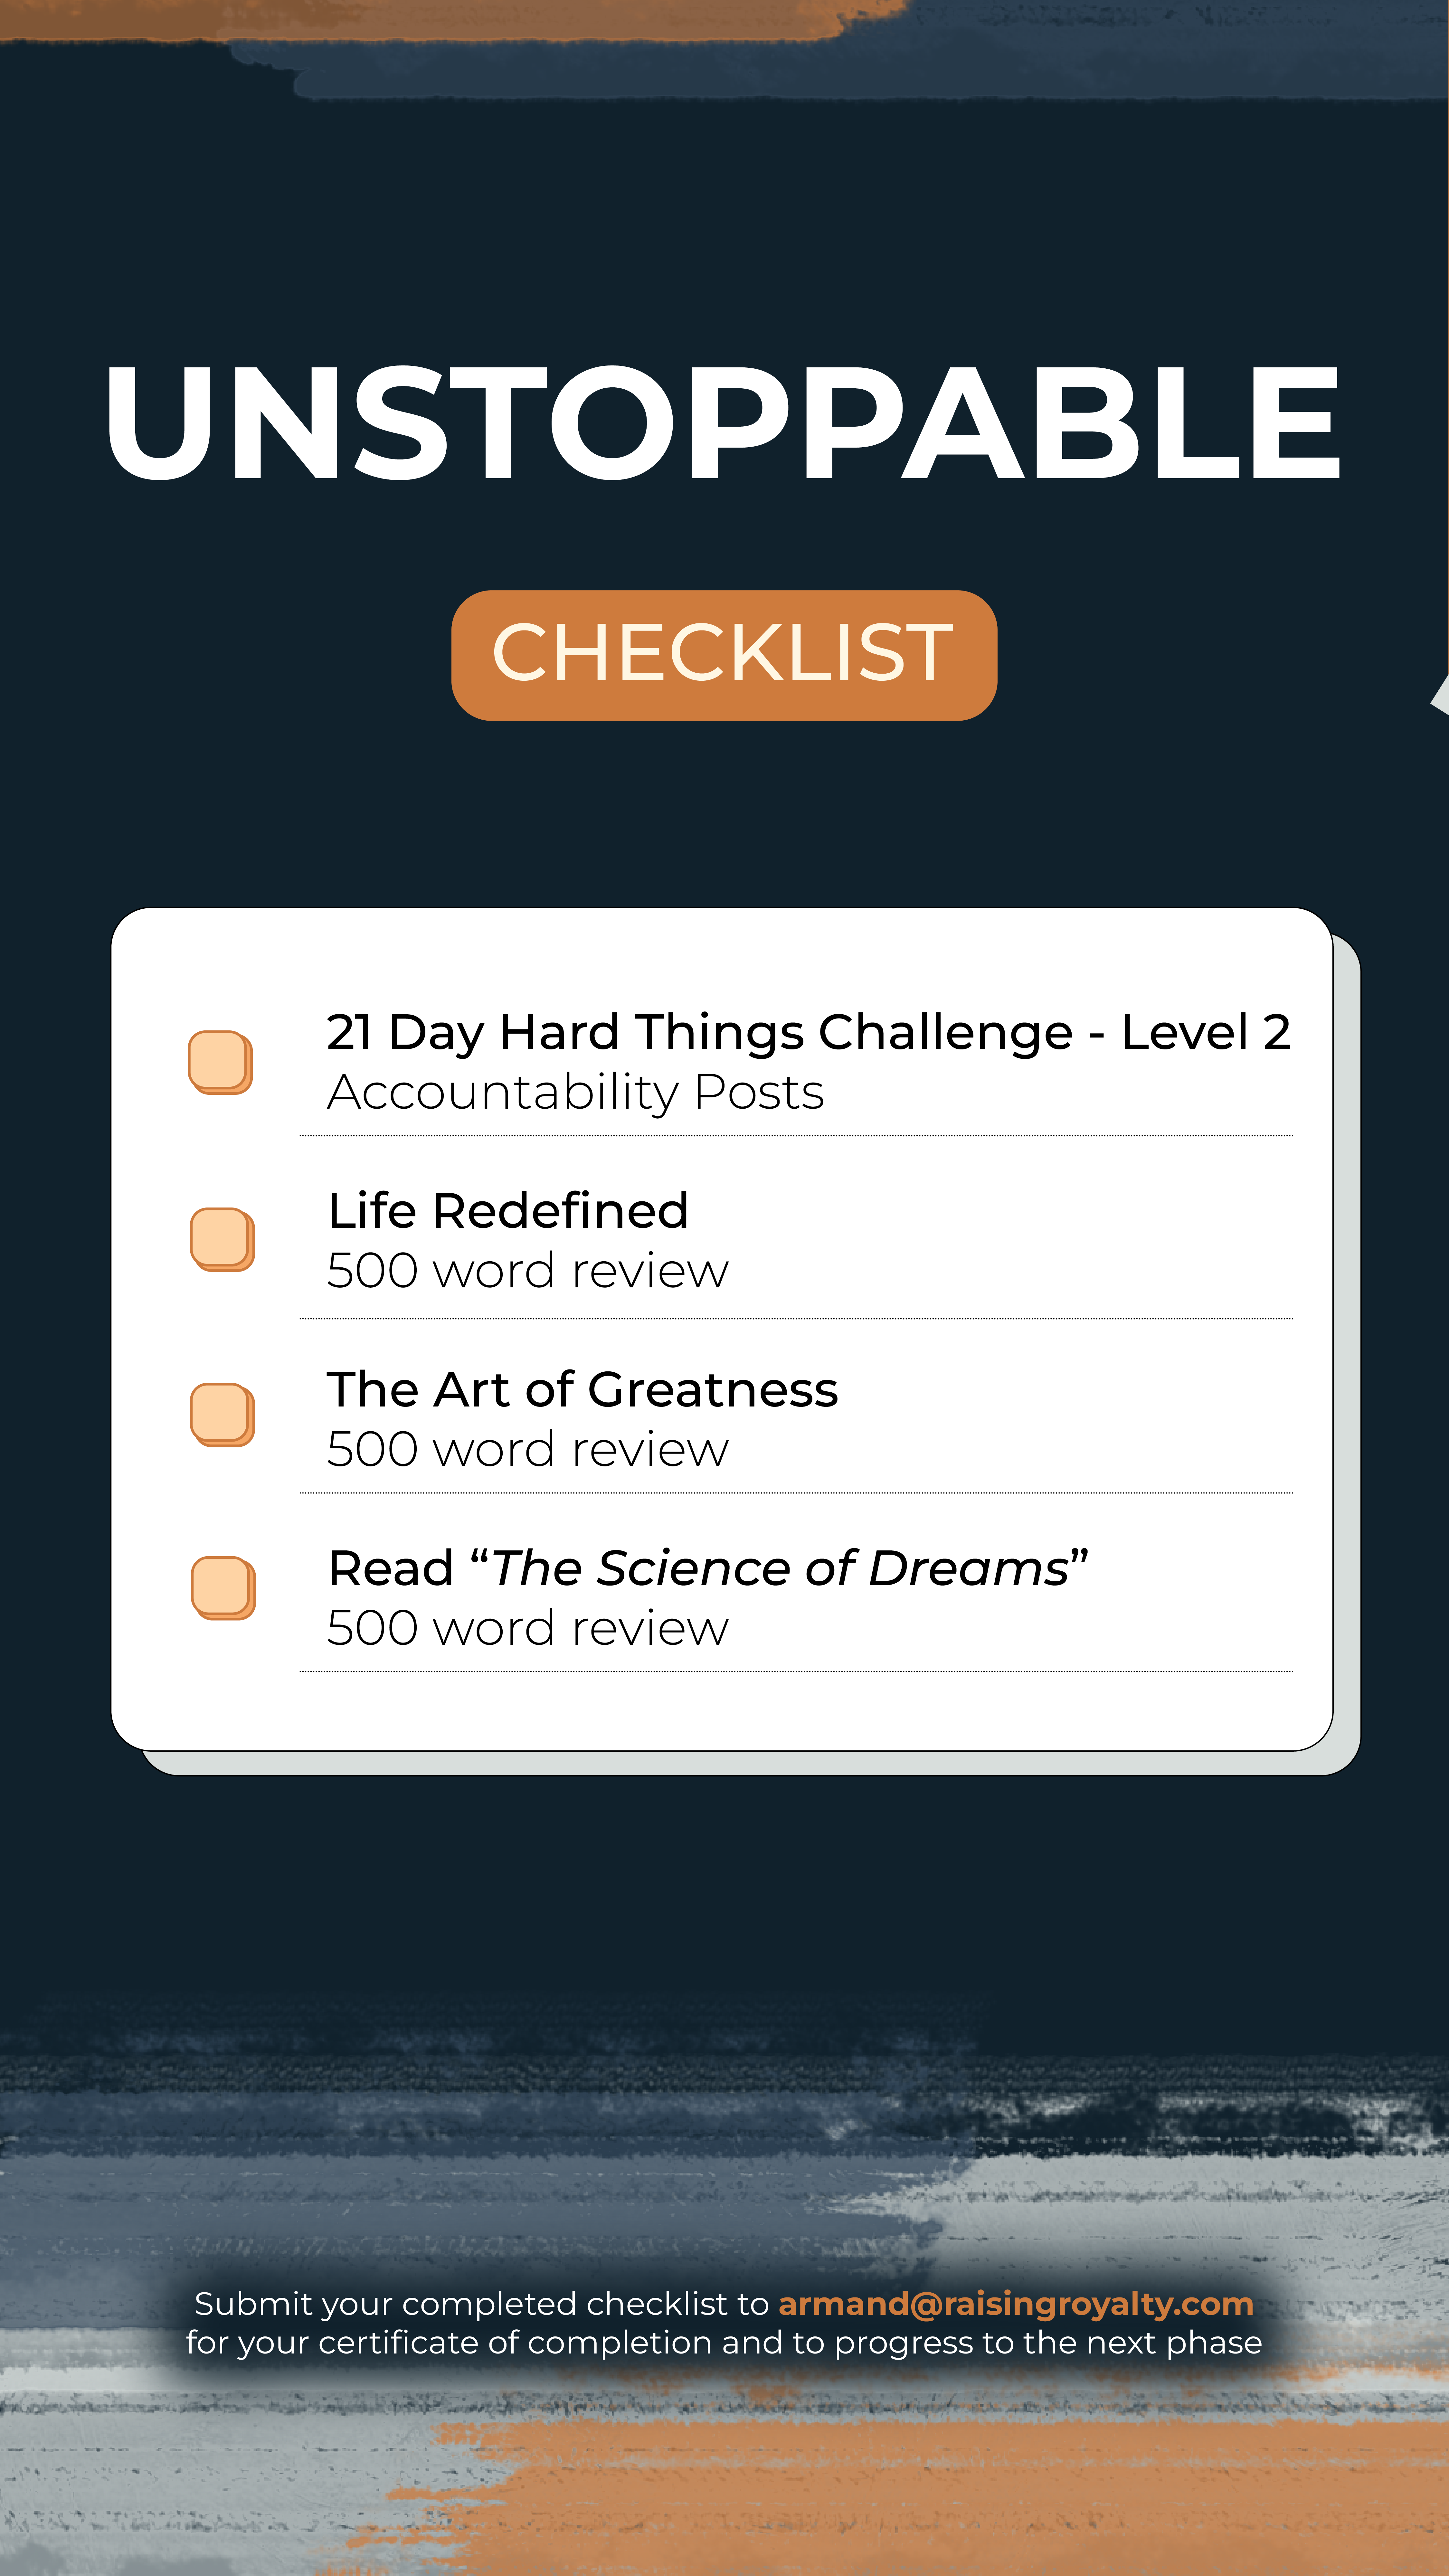
Task: Open the armand@raisingroyalty.com email link
Action: pos(1015,2304)
